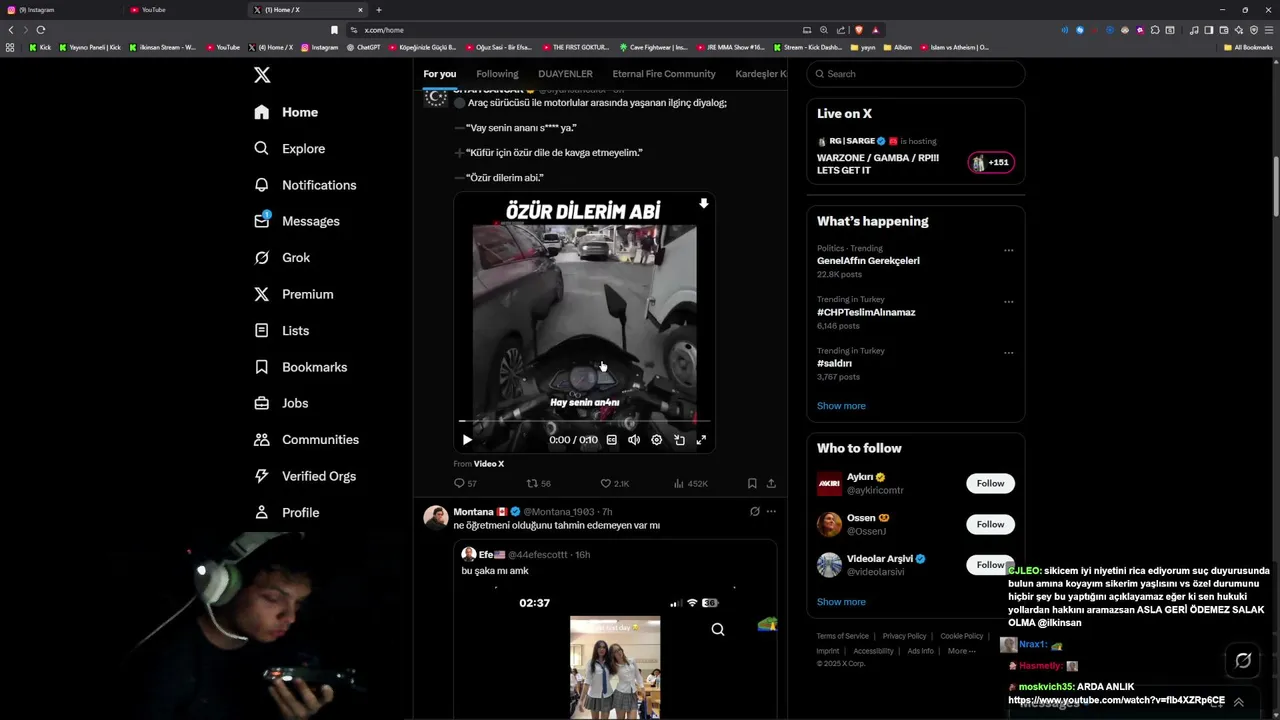This screenshot has height=720, width=1280.
Task: Reload the page
Action: (40, 30)
